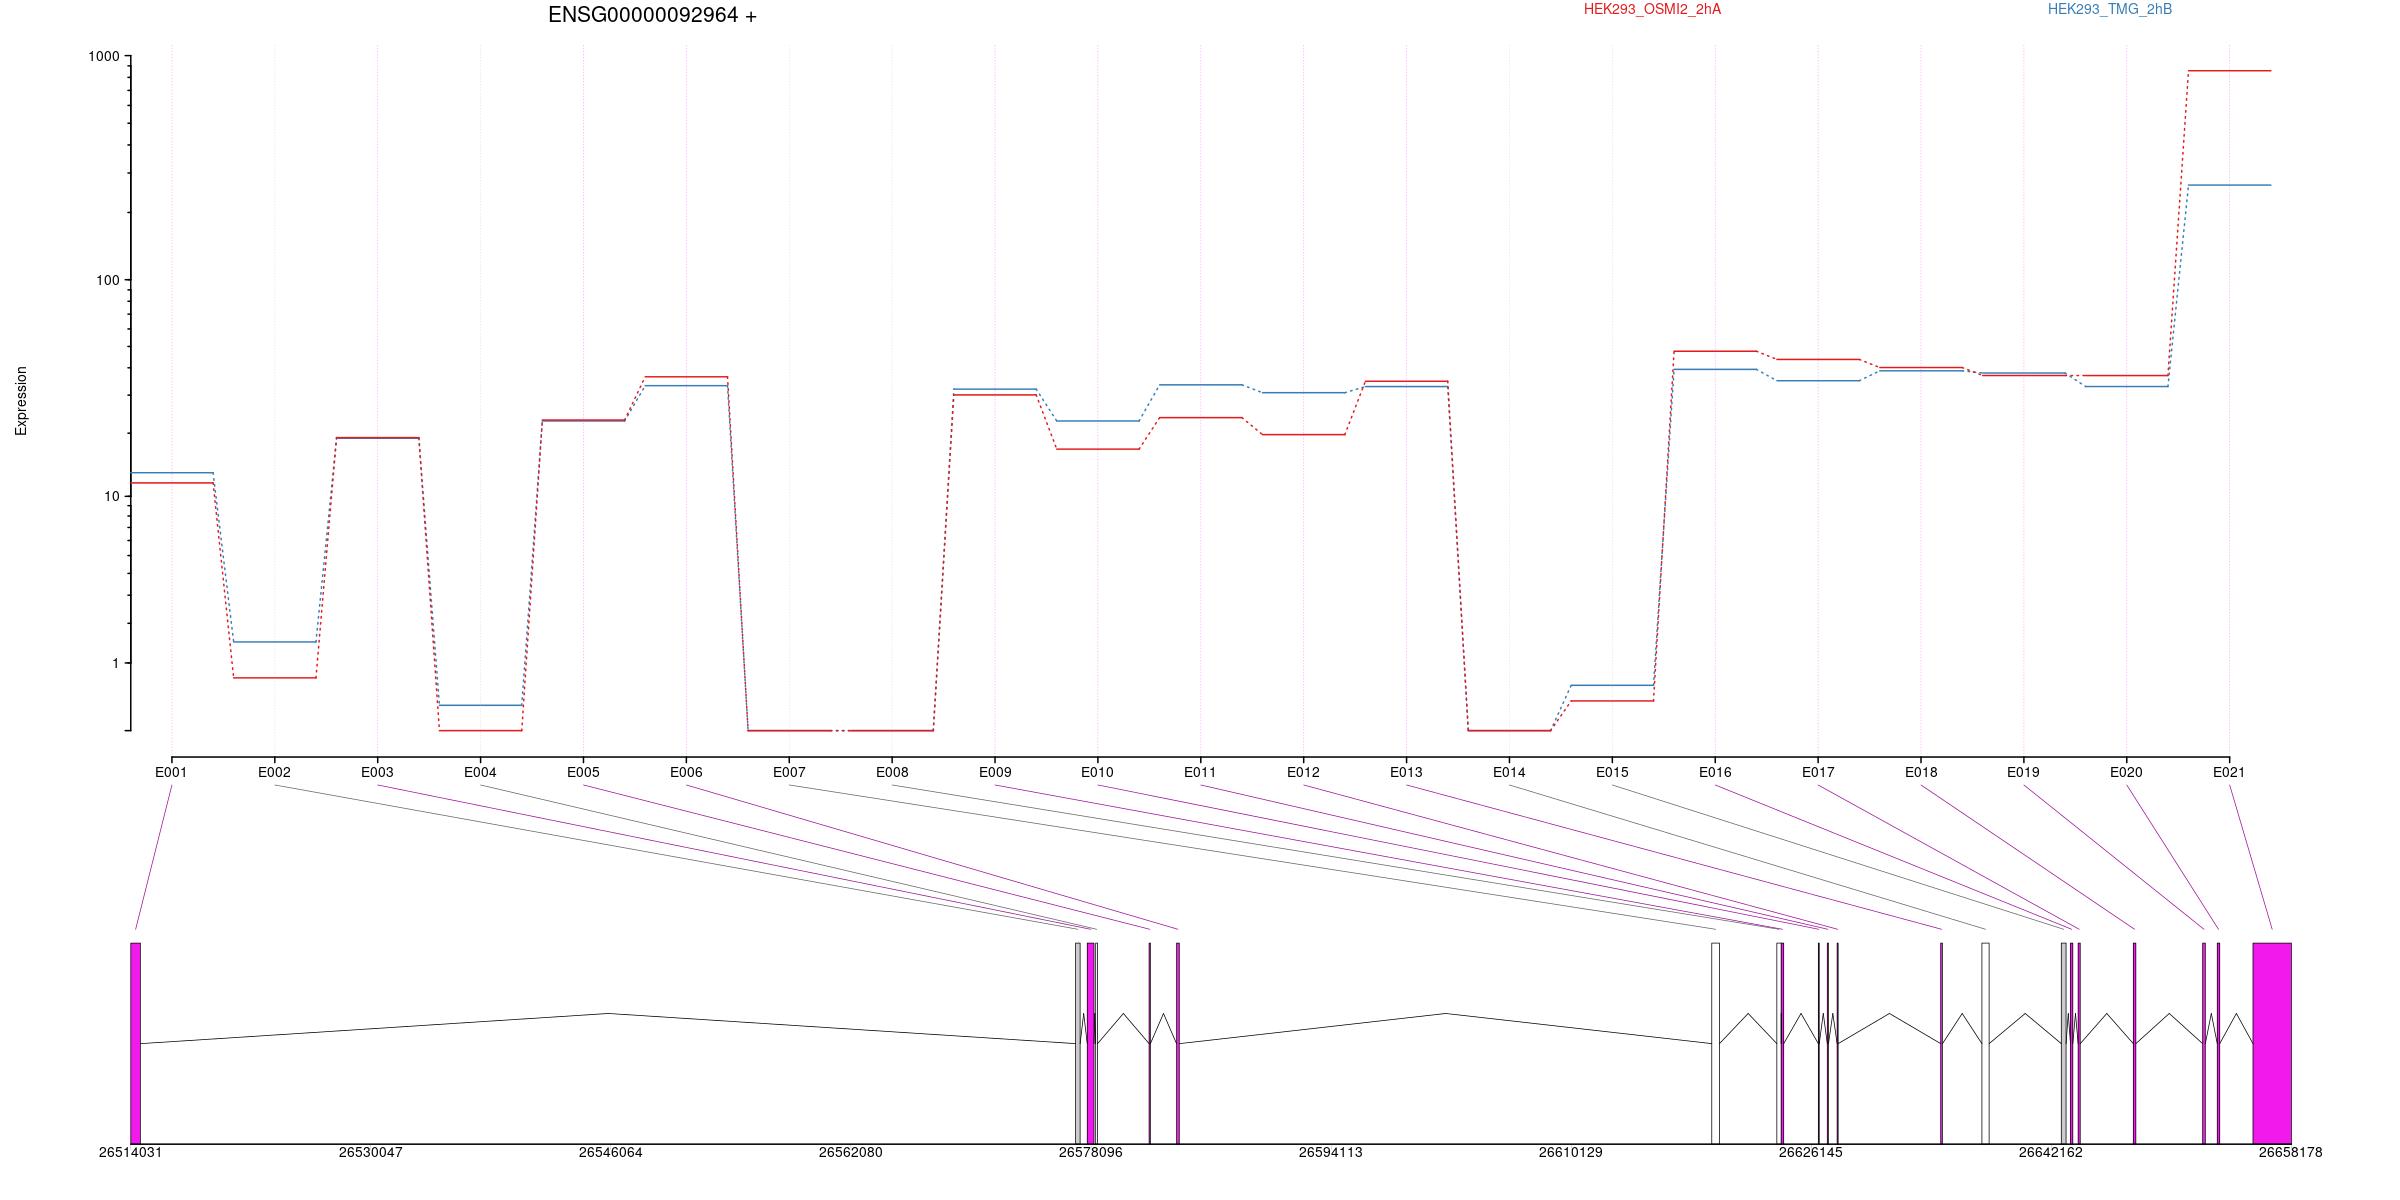2400x1200 pixels.
Task: Click the first magenta exon block at gene start
Action: pos(136,1043)
